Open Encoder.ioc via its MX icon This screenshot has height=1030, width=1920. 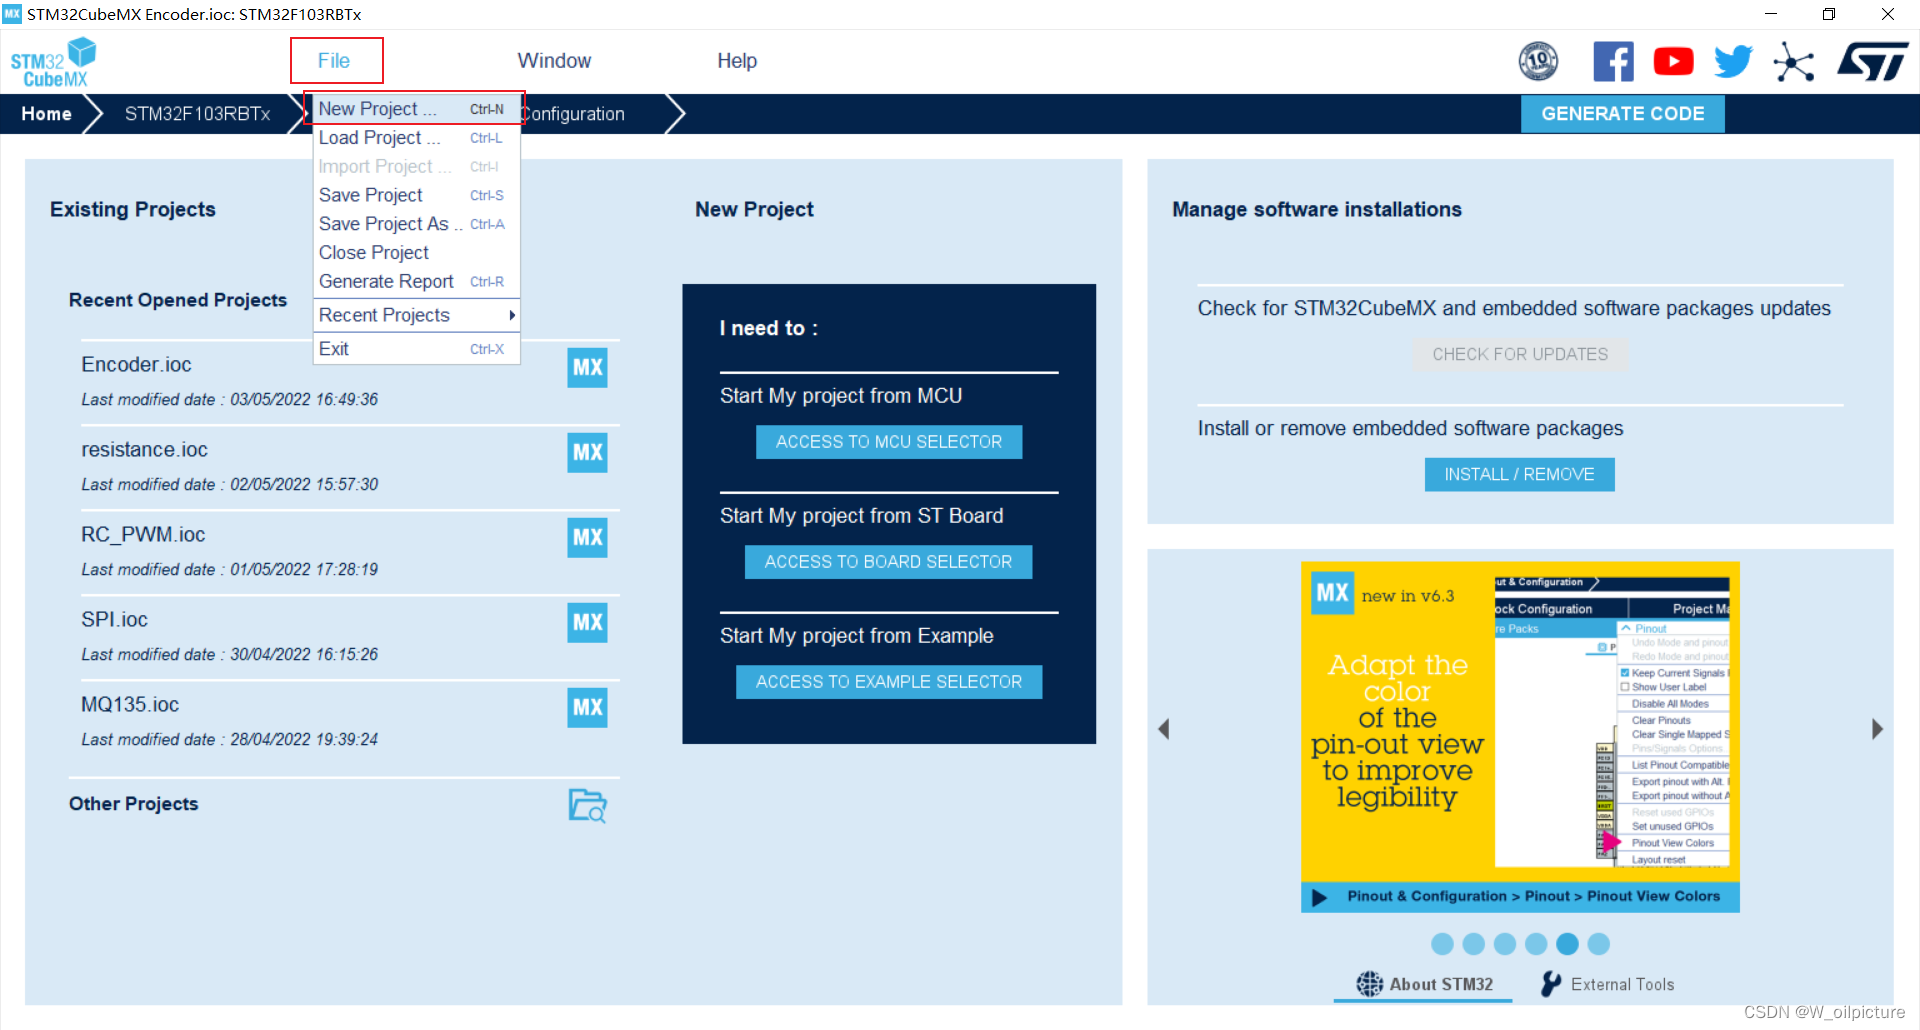(587, 368)
